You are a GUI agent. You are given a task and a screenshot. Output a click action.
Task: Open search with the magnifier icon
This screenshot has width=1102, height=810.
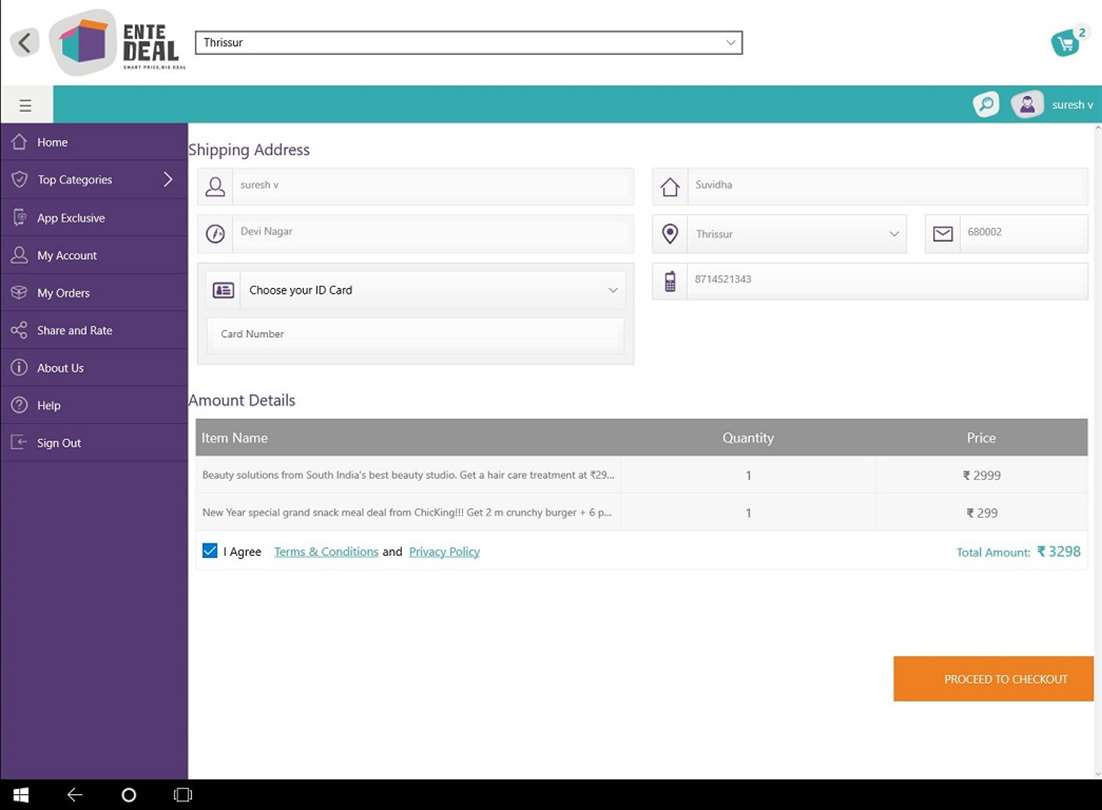(986, 105)
